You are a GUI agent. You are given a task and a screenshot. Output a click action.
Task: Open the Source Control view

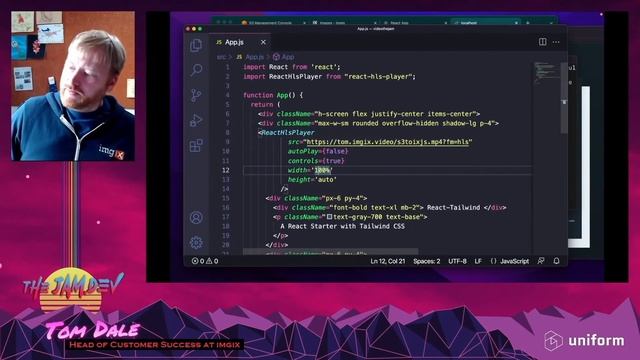(196, 96)
